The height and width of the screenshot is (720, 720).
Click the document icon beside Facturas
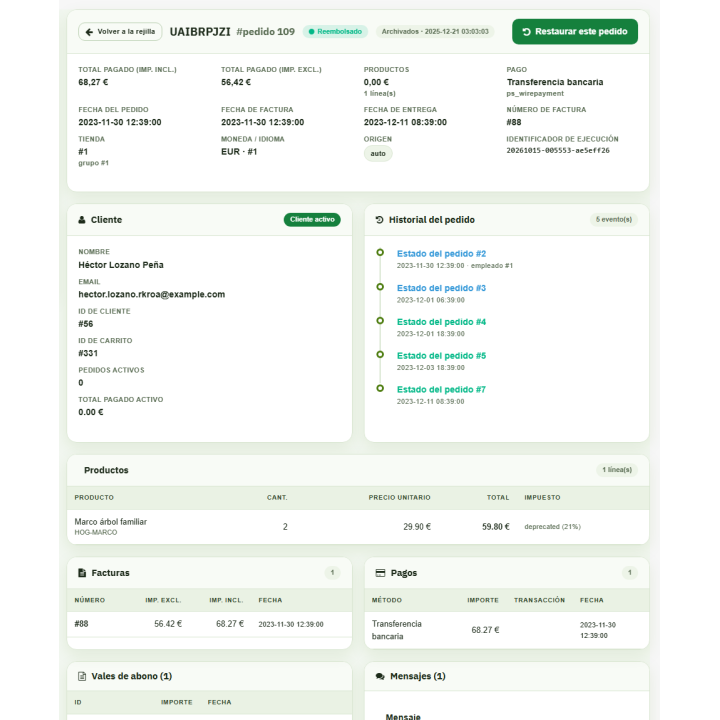(x=82, y=573)
